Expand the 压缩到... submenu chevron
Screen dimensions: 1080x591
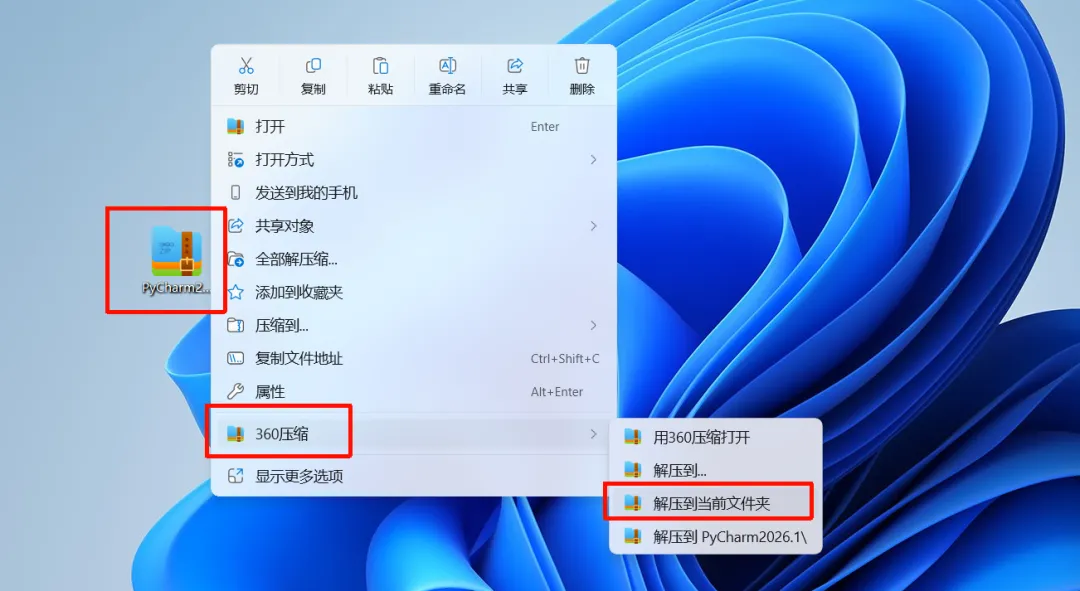tap(593, 325)
